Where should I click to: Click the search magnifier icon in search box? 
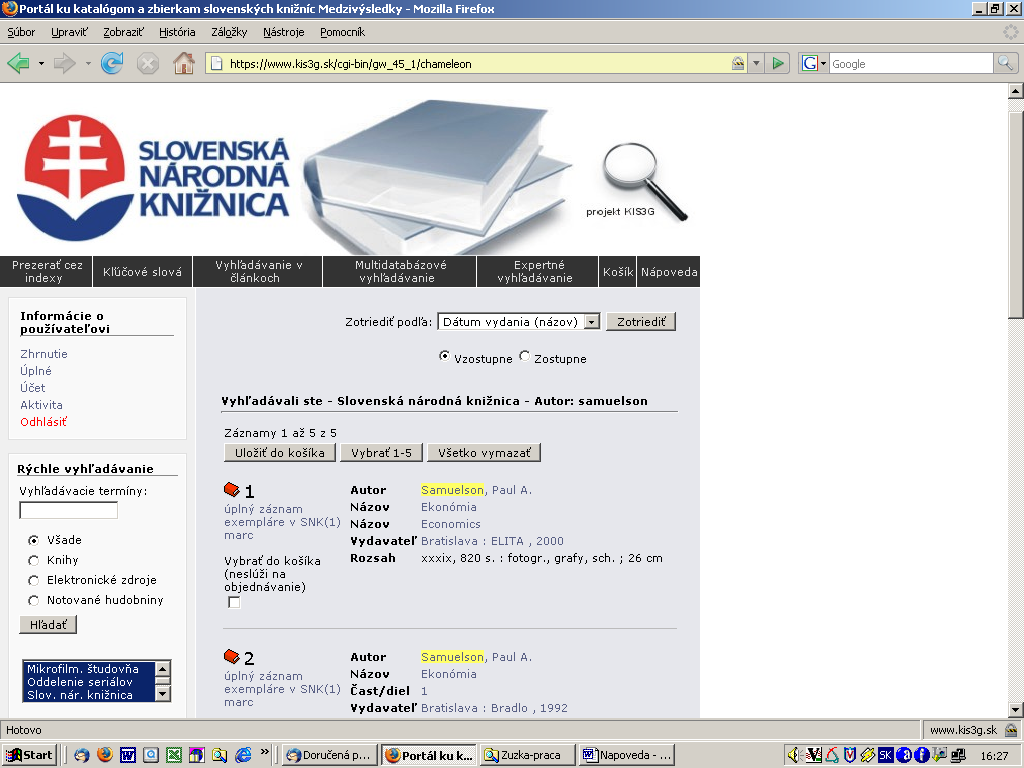pyautogui.click(x=1005, y=63)
